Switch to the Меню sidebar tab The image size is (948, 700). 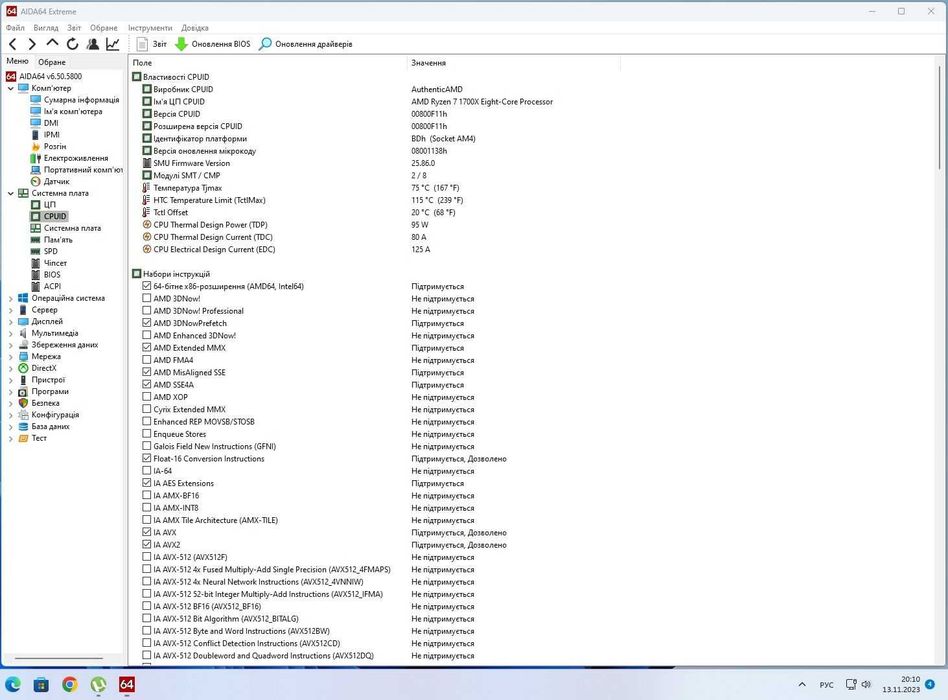coord(18,61)
